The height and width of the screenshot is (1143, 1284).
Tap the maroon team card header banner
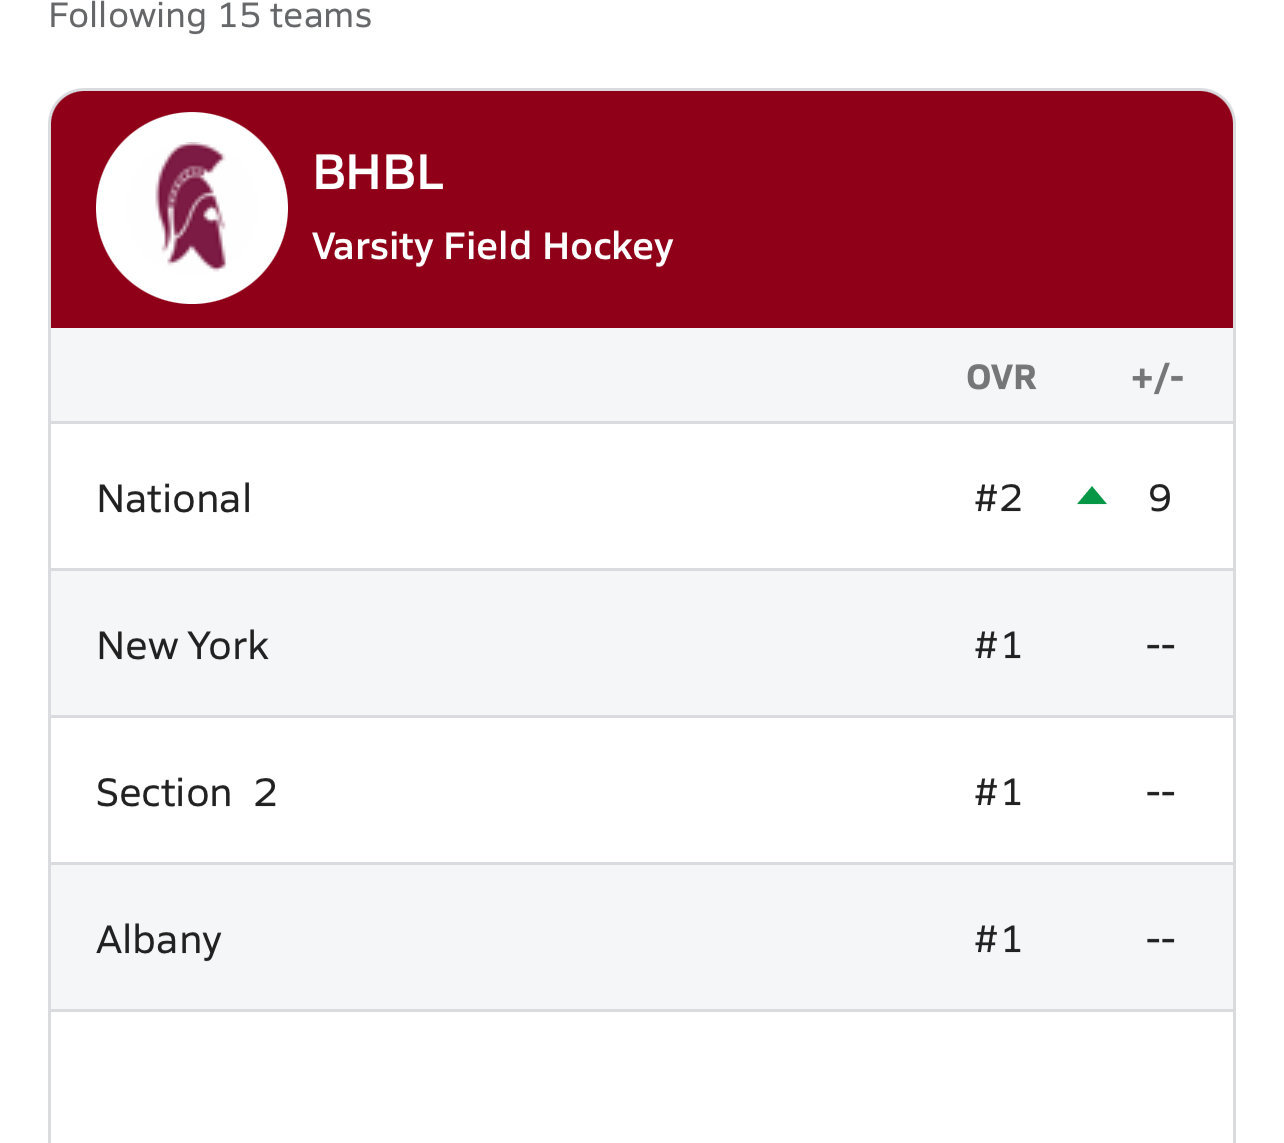click(x=642, y=209)
